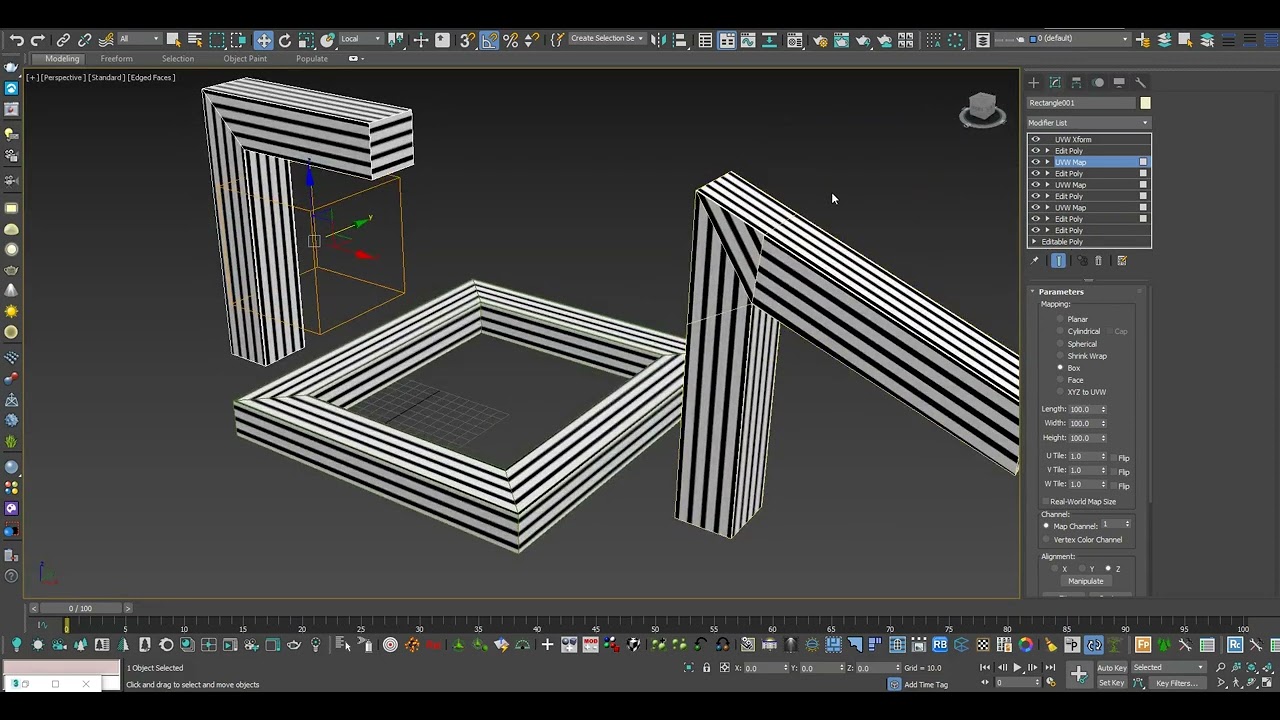The image size is (1280, 720).
Task: Expand the Editable Poly stack entry
Action: coord(1035,242)
